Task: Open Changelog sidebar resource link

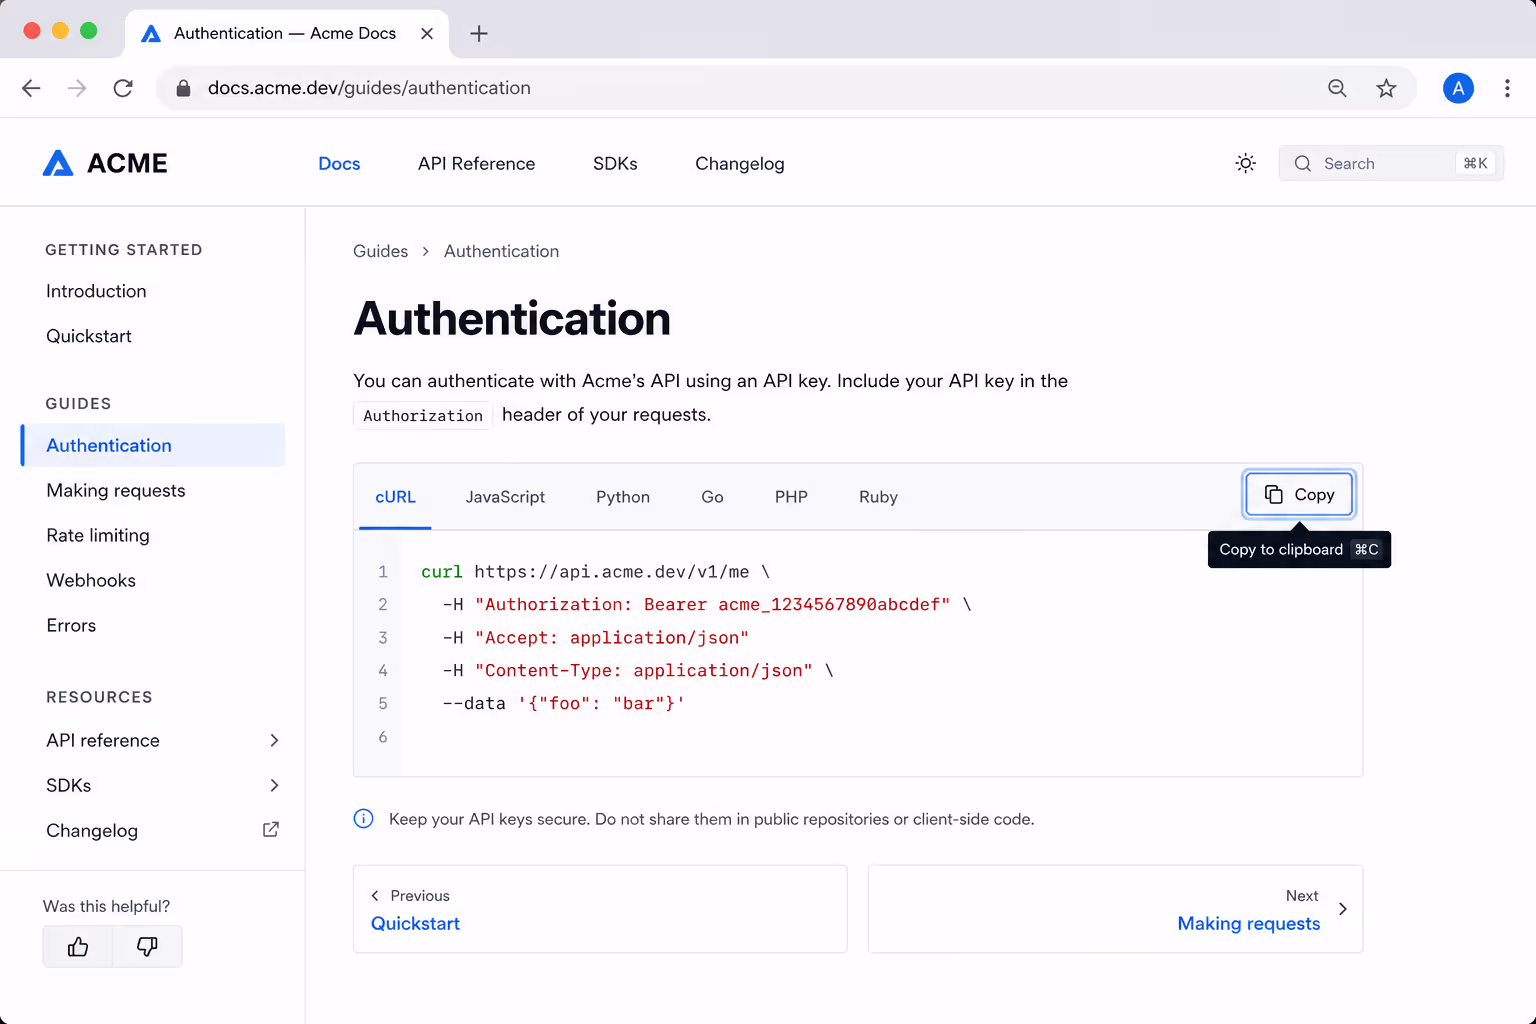Action: pos(92,830)
